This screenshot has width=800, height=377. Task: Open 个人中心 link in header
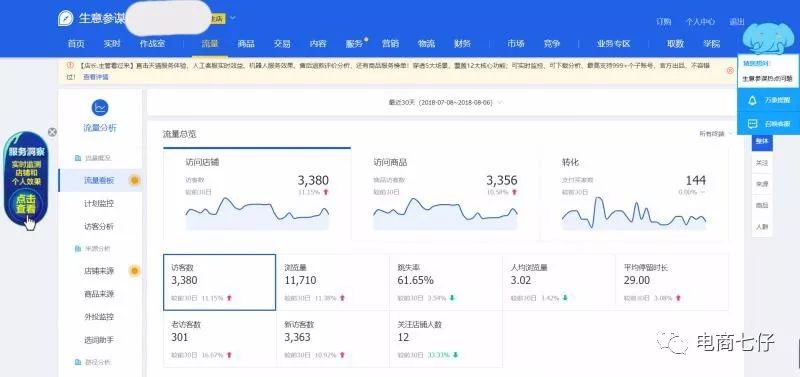click(700, 22)
